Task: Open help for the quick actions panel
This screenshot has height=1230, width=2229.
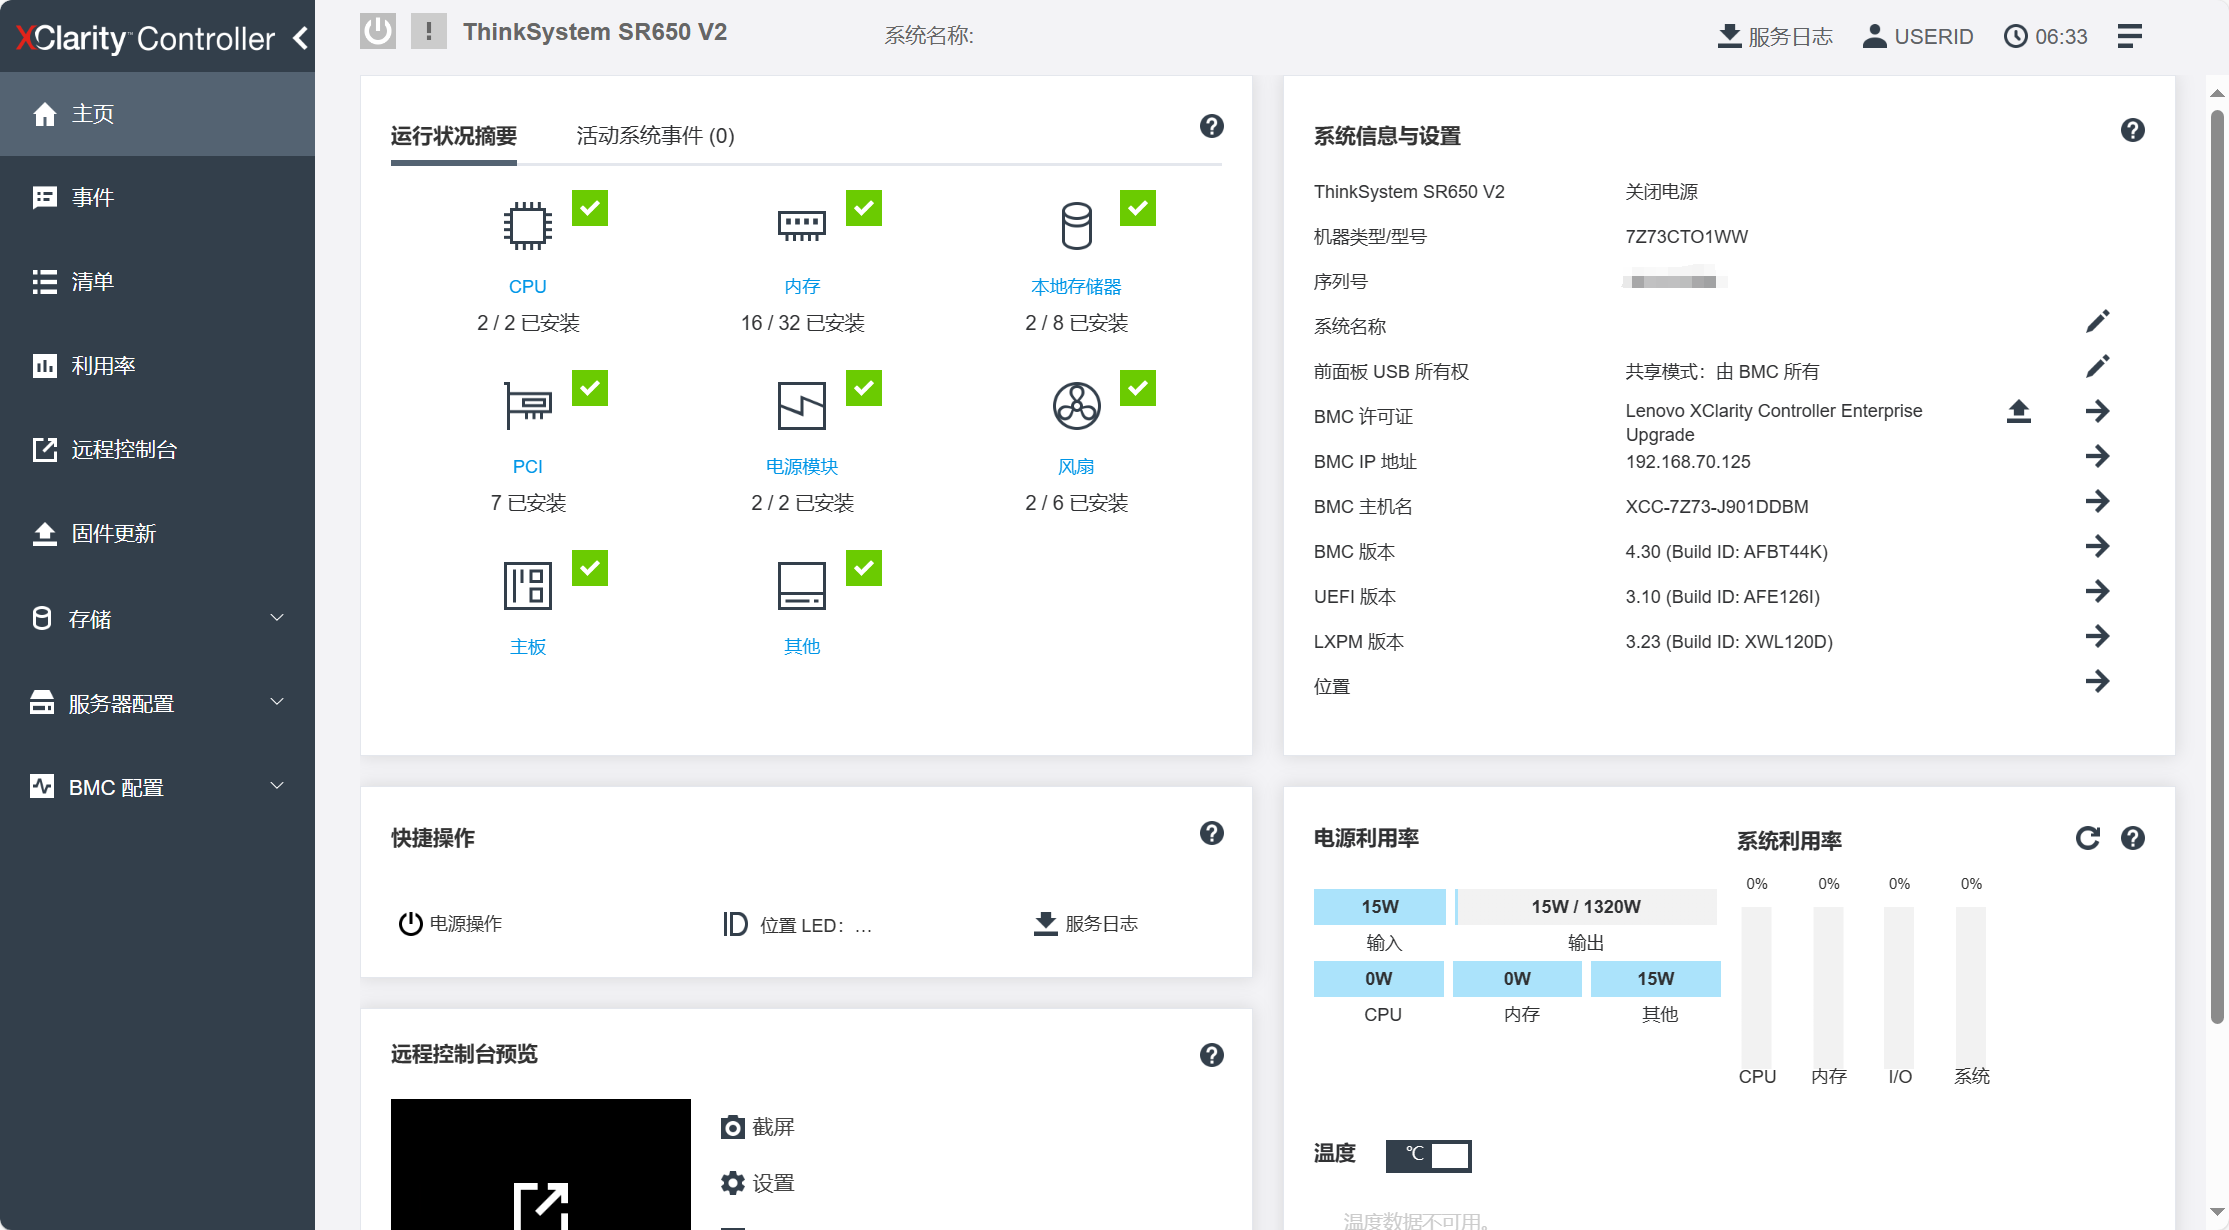Action: click(x=1212, y=833)
